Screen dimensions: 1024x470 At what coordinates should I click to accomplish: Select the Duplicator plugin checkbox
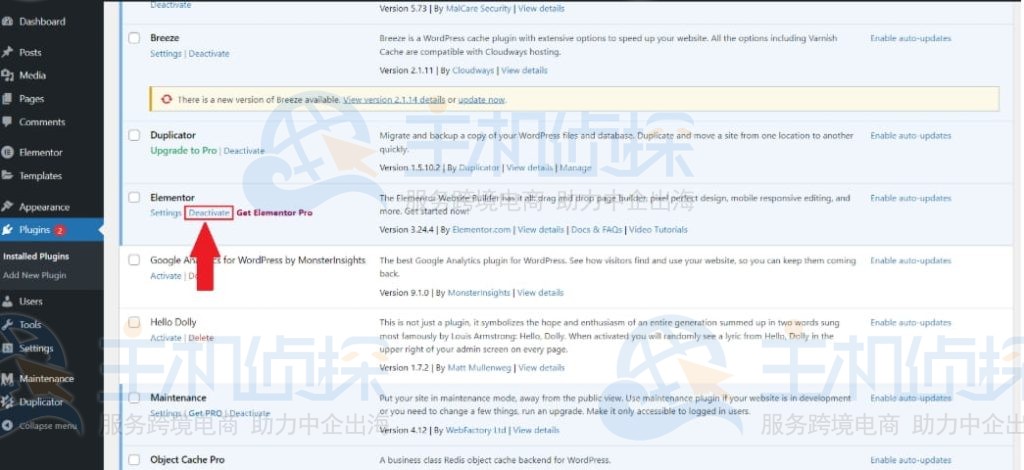tap(134, 135)
